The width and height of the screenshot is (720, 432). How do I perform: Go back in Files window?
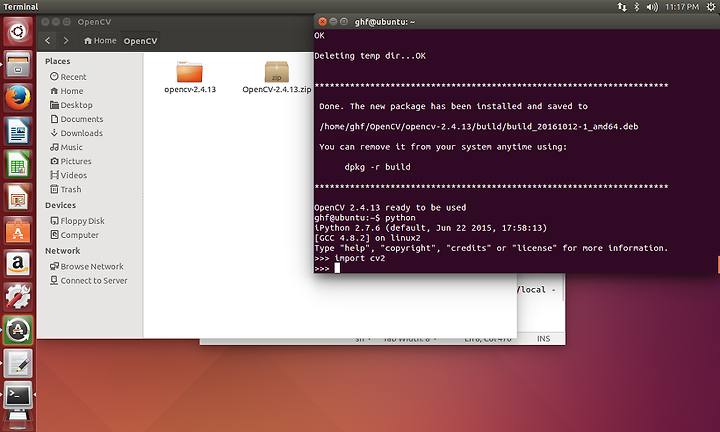click(x=48, y=40)
